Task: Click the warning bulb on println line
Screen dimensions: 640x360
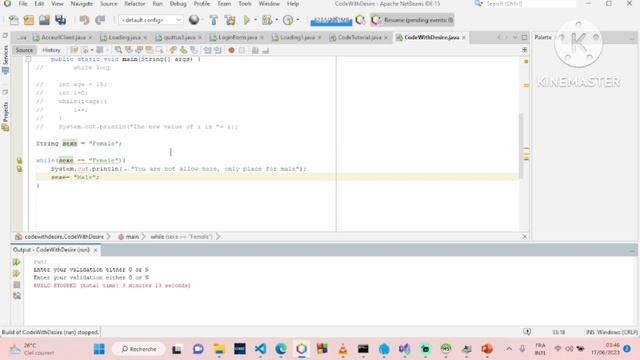Action: point(19,169)
